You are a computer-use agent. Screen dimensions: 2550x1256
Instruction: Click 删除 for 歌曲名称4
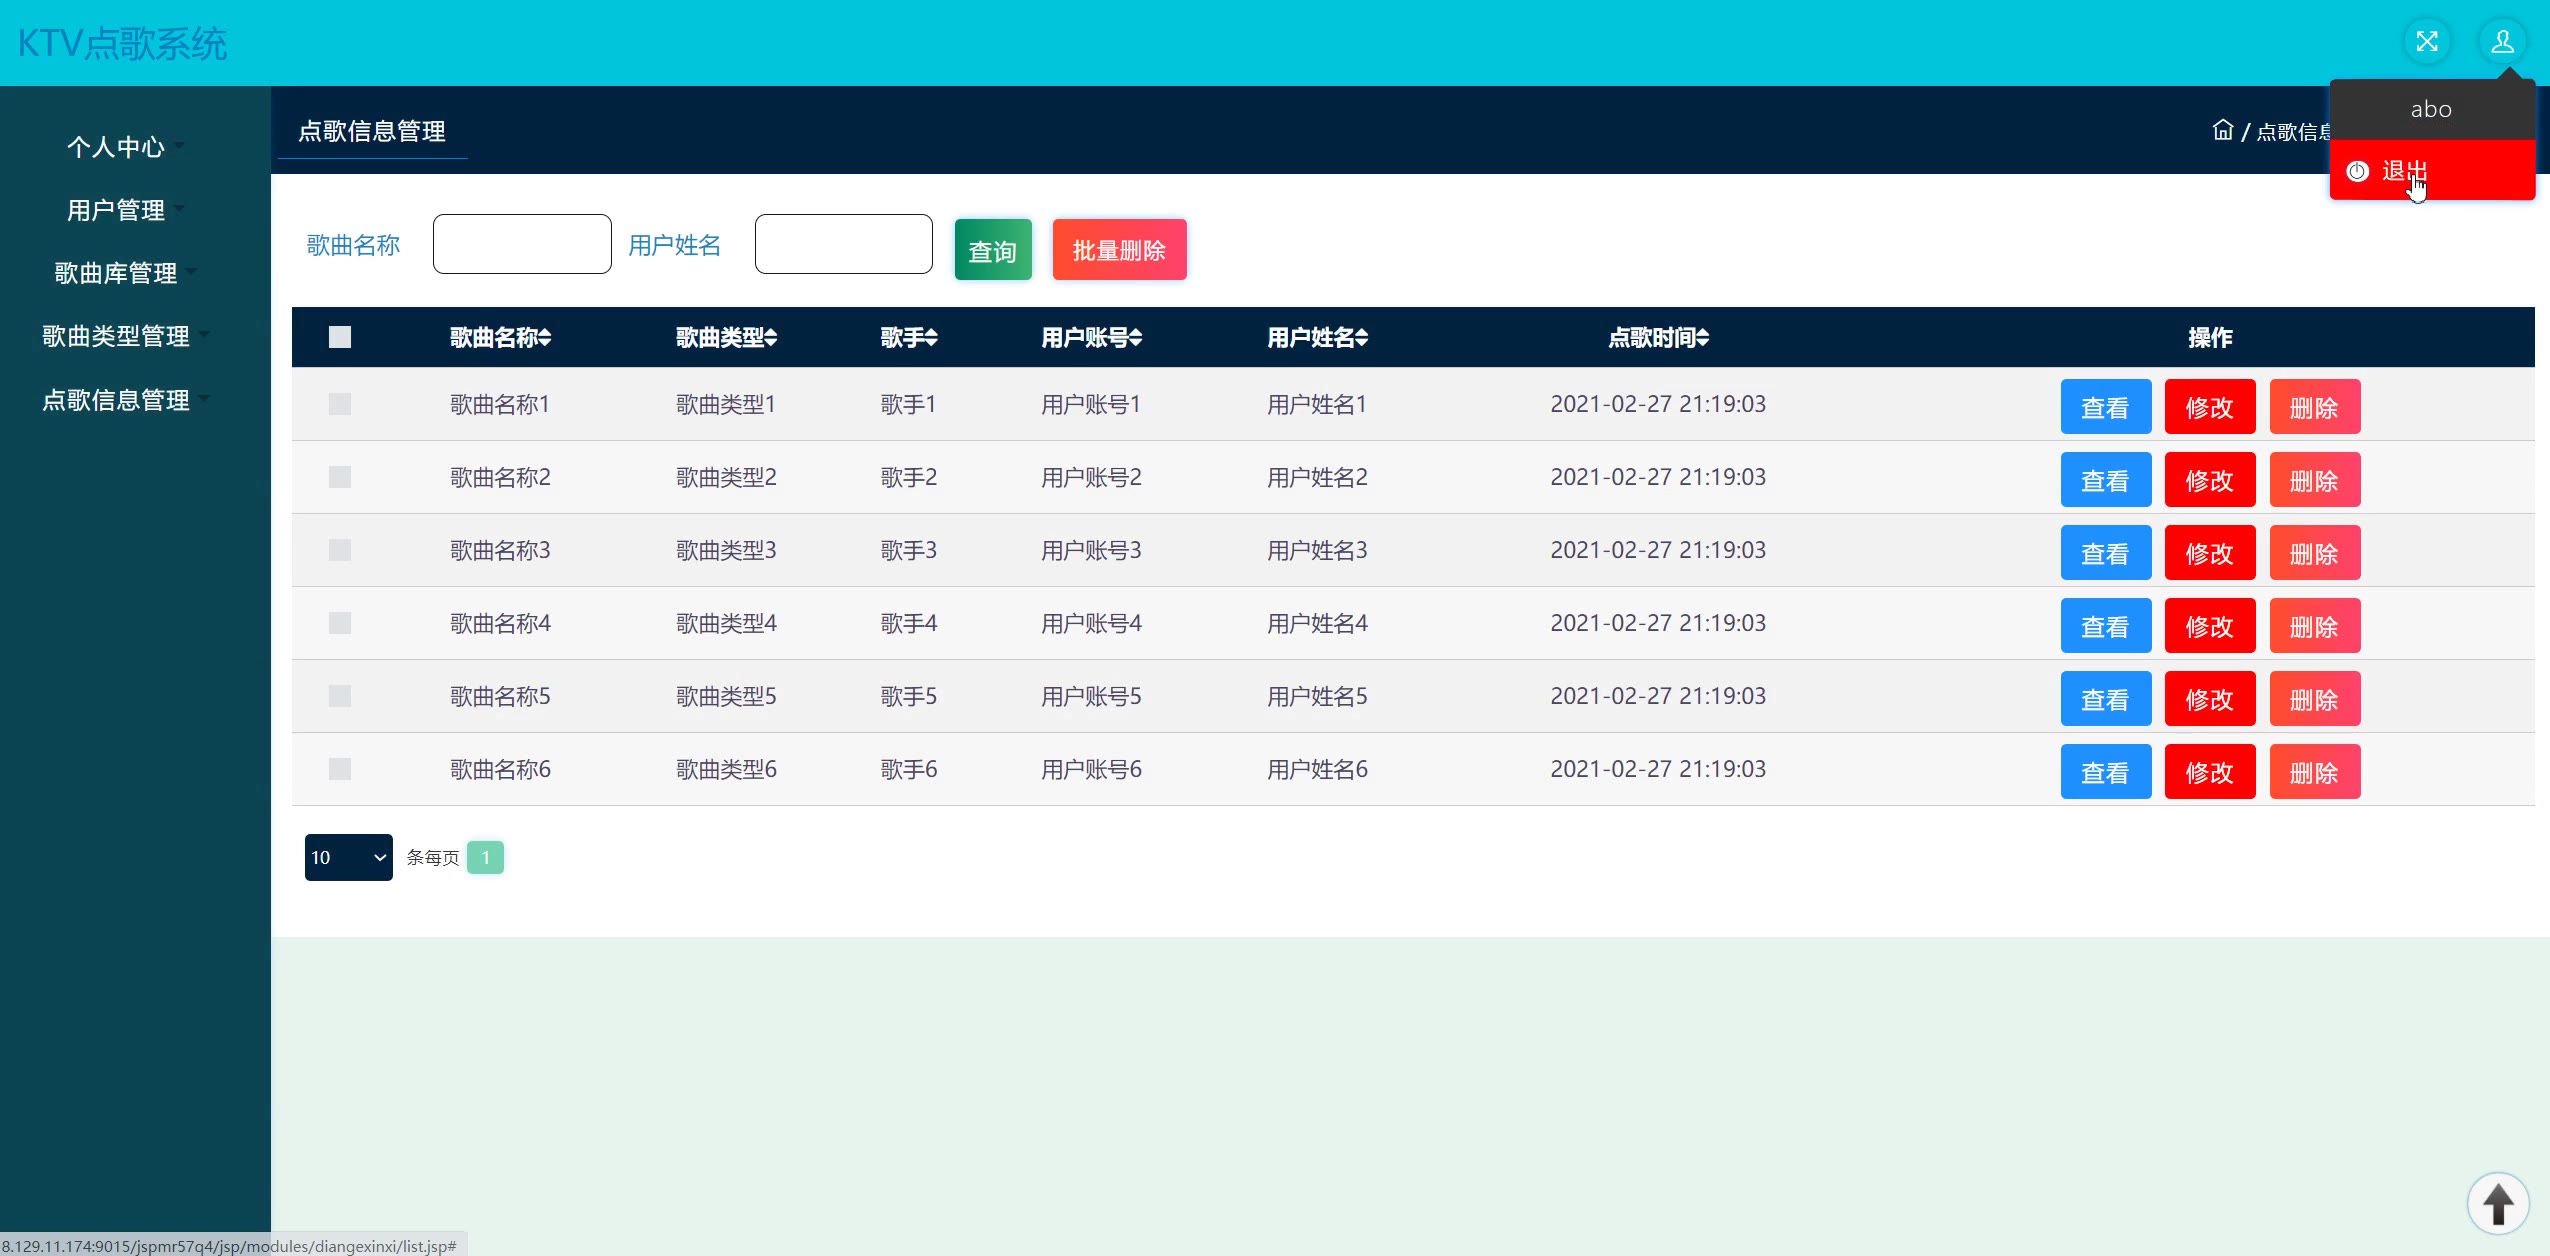pyautogui.click(x=2315, y=625)
